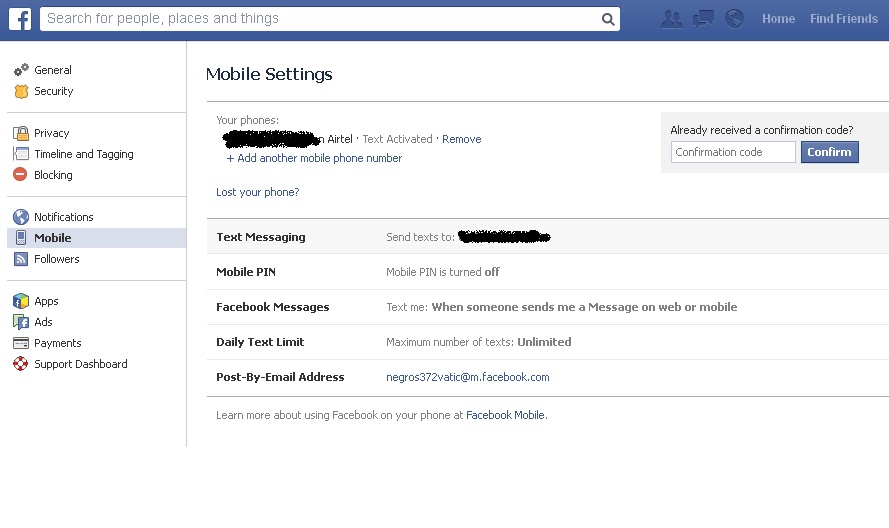Click Find Friends in top bar
889x528 pixels.
pos(844,19)
